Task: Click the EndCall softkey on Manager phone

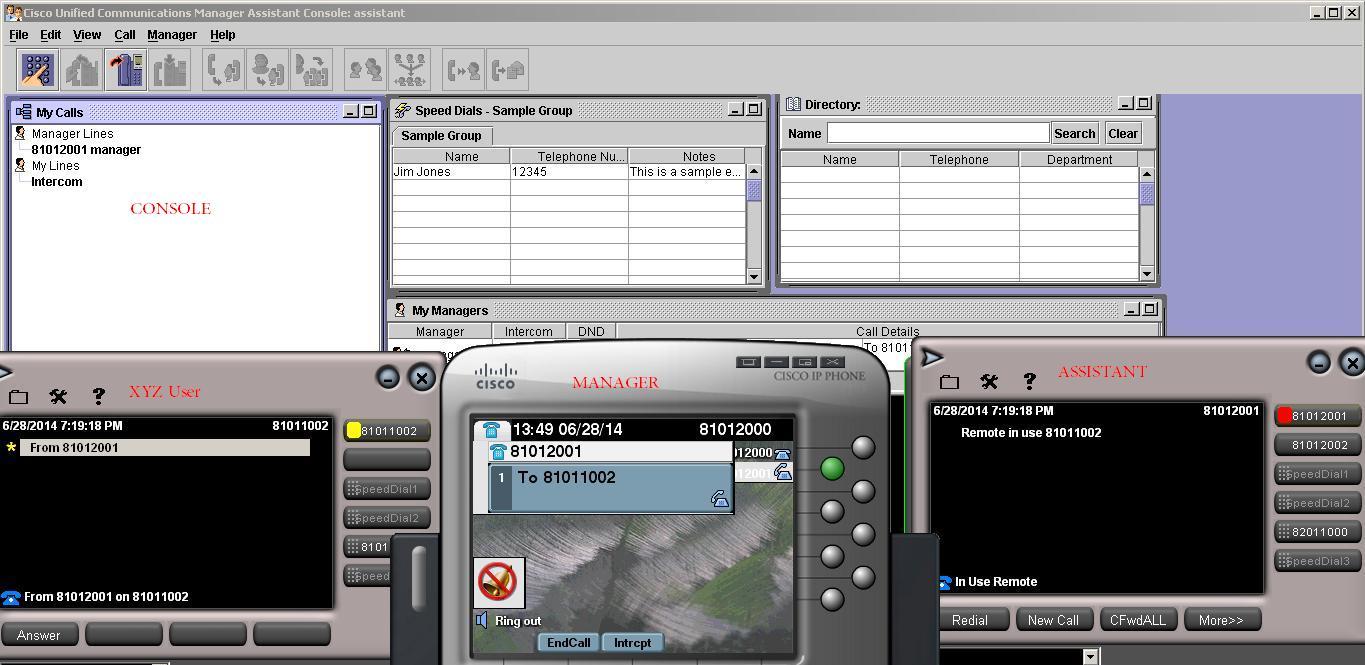Action: click(x=568, y=643)
